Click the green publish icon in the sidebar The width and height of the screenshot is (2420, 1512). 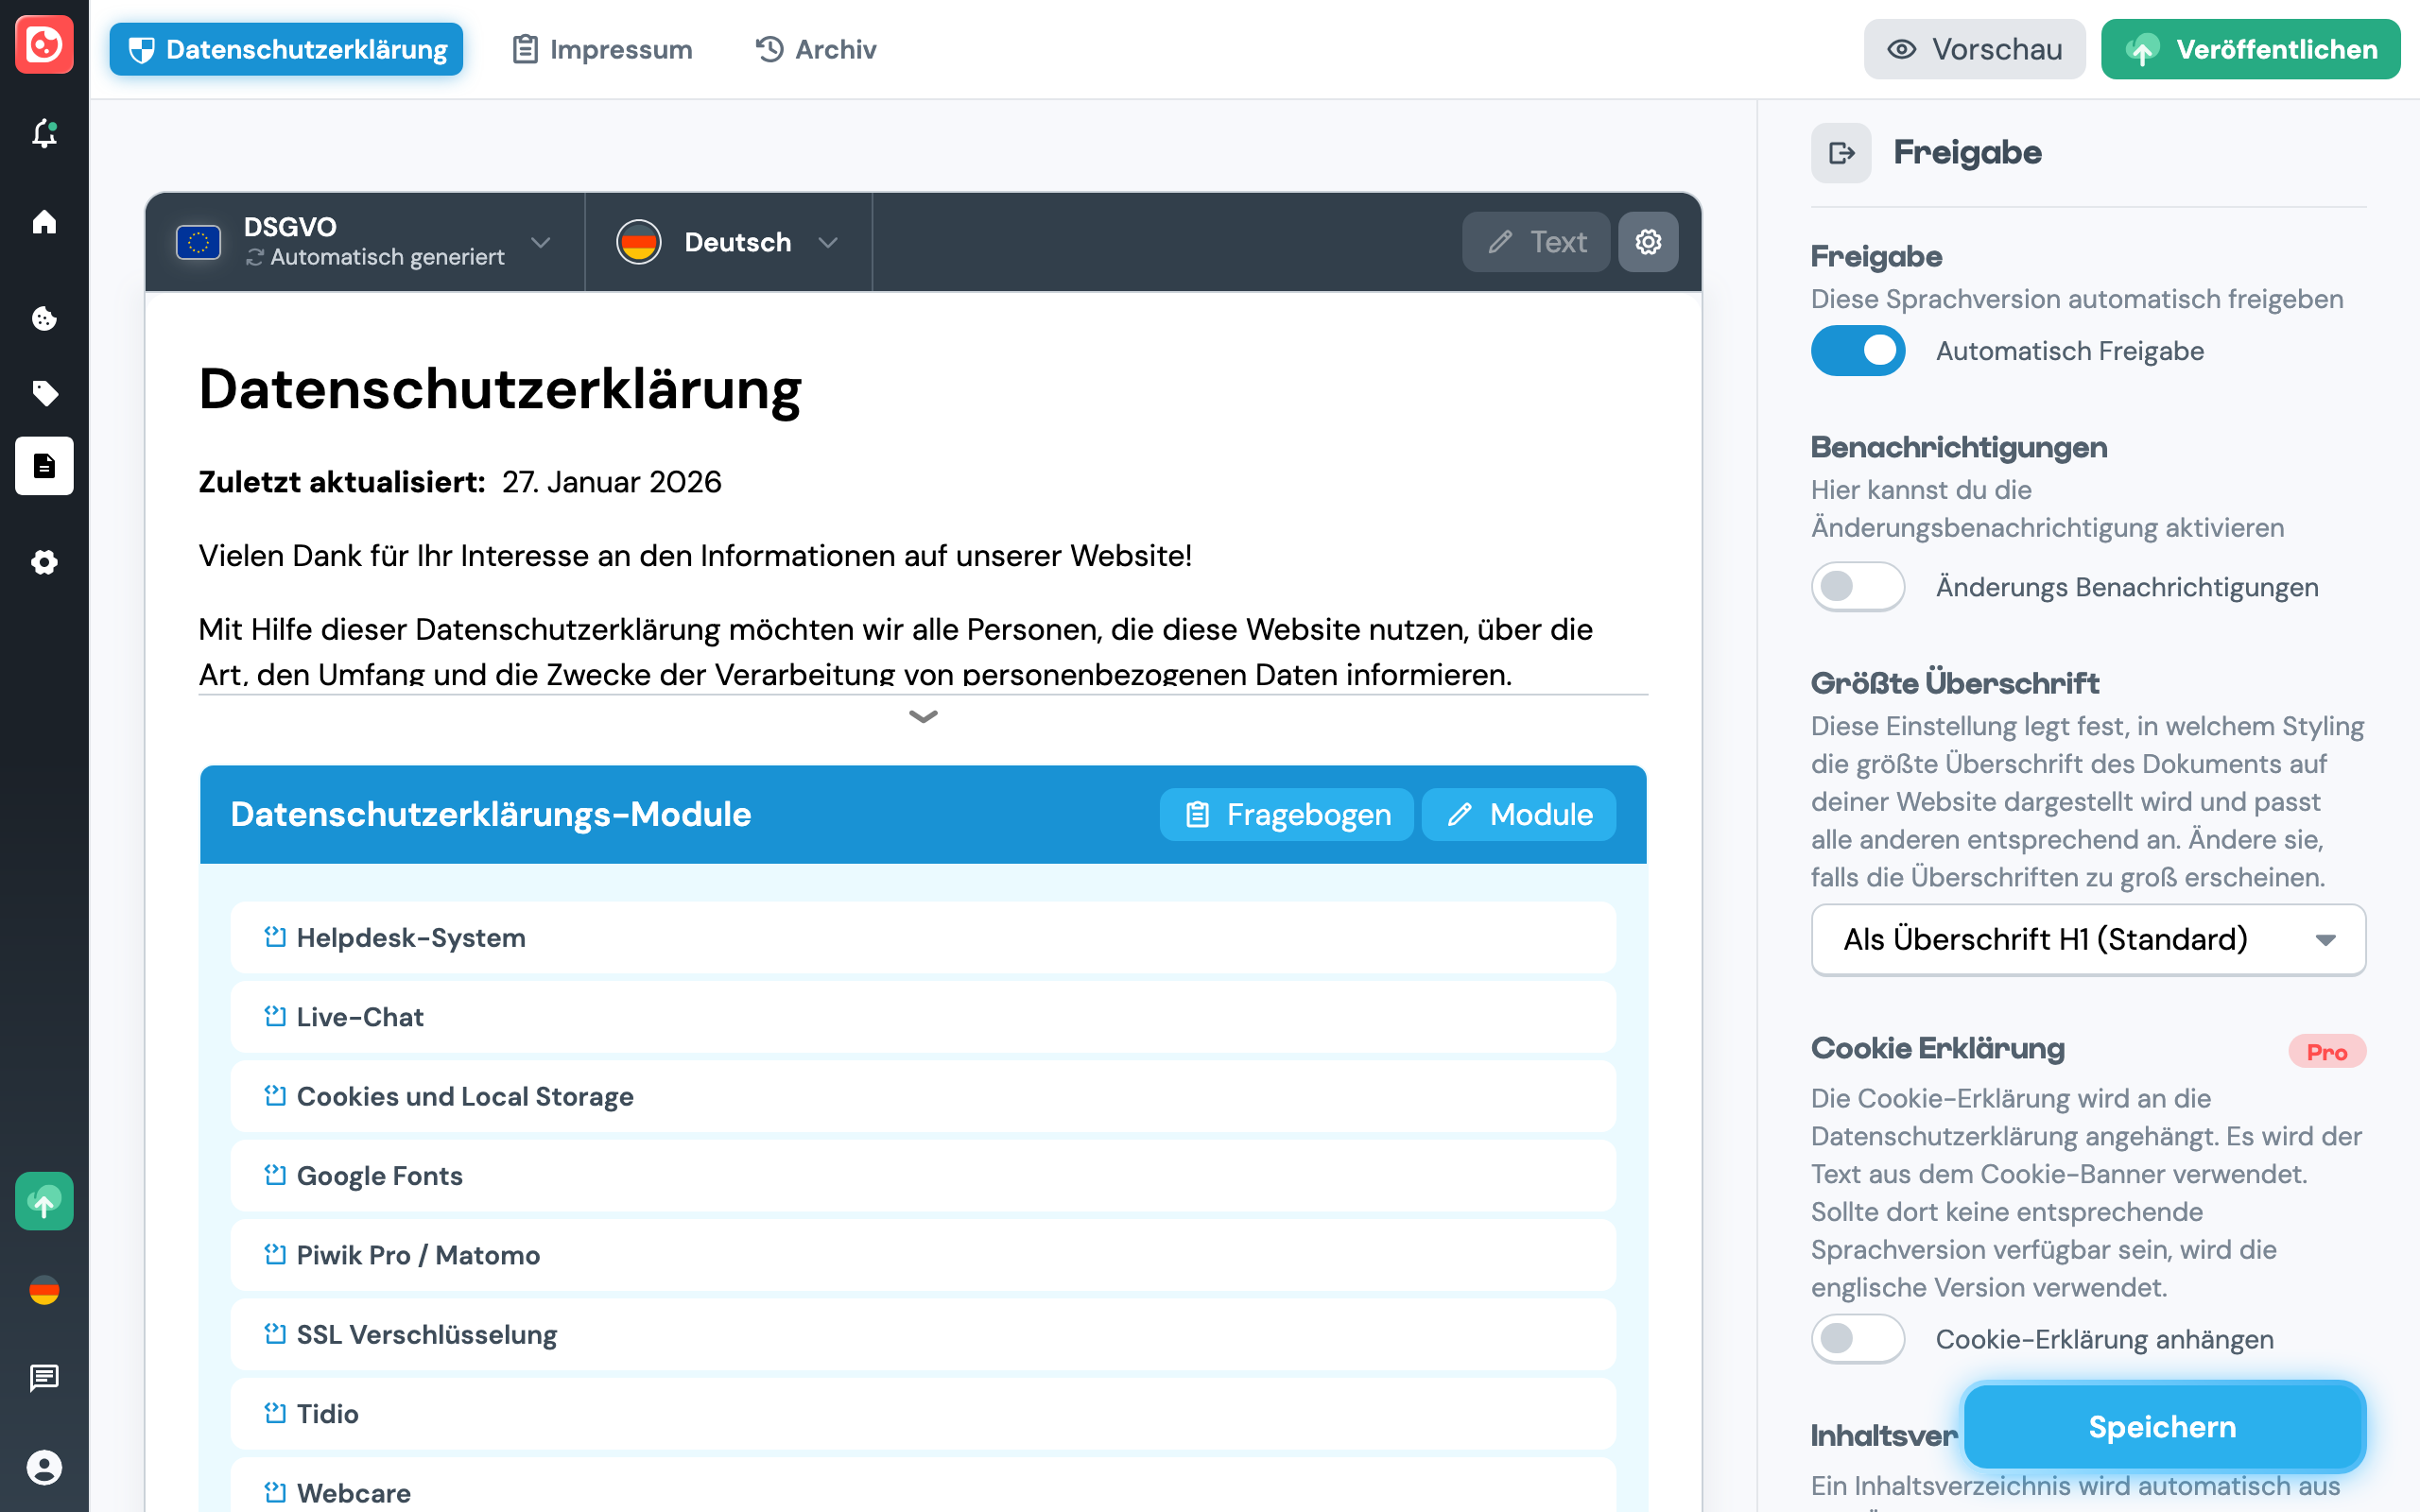click(x=44, y=1201)
